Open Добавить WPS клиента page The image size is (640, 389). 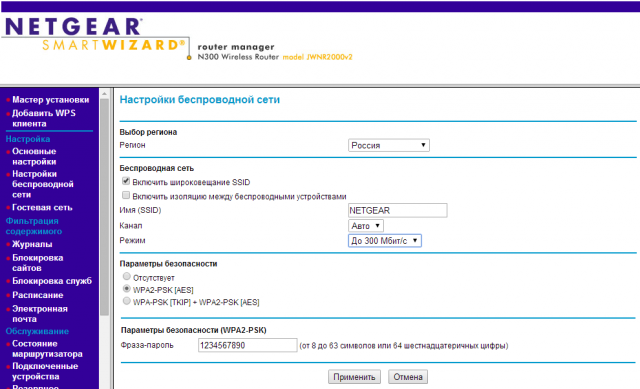pos(44,118)
